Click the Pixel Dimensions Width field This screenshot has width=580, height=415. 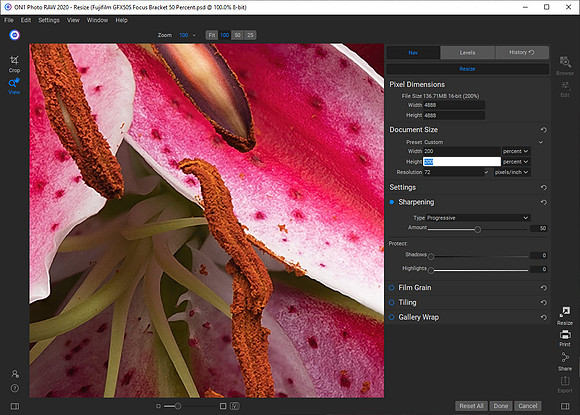(454, 105)
